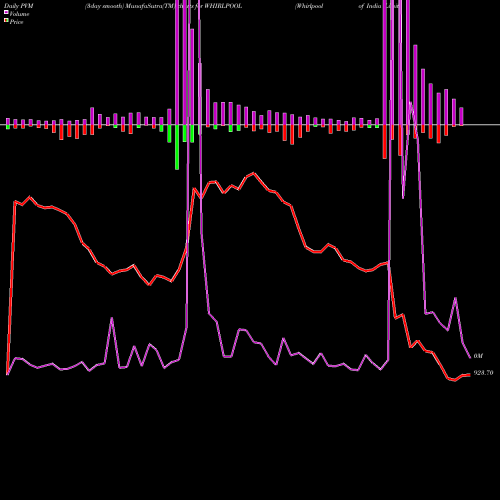The image size is (500, 500).
Task: Click the 'Daily PVM' title text
Action: pos(19,6)
